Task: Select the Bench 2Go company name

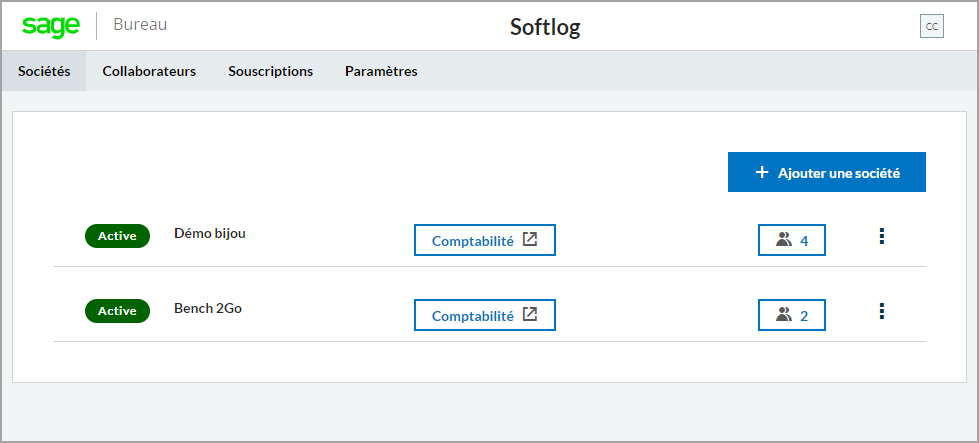Action: pyautogui.click(x=208, y=309)
